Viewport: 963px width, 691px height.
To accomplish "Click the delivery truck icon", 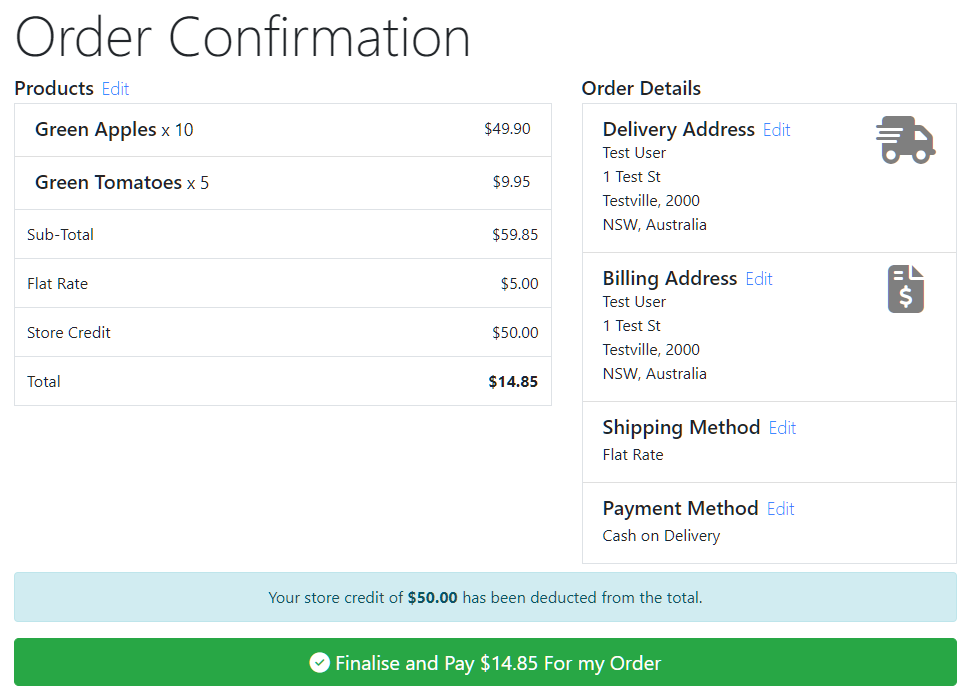I will click(x=905, y=140).
